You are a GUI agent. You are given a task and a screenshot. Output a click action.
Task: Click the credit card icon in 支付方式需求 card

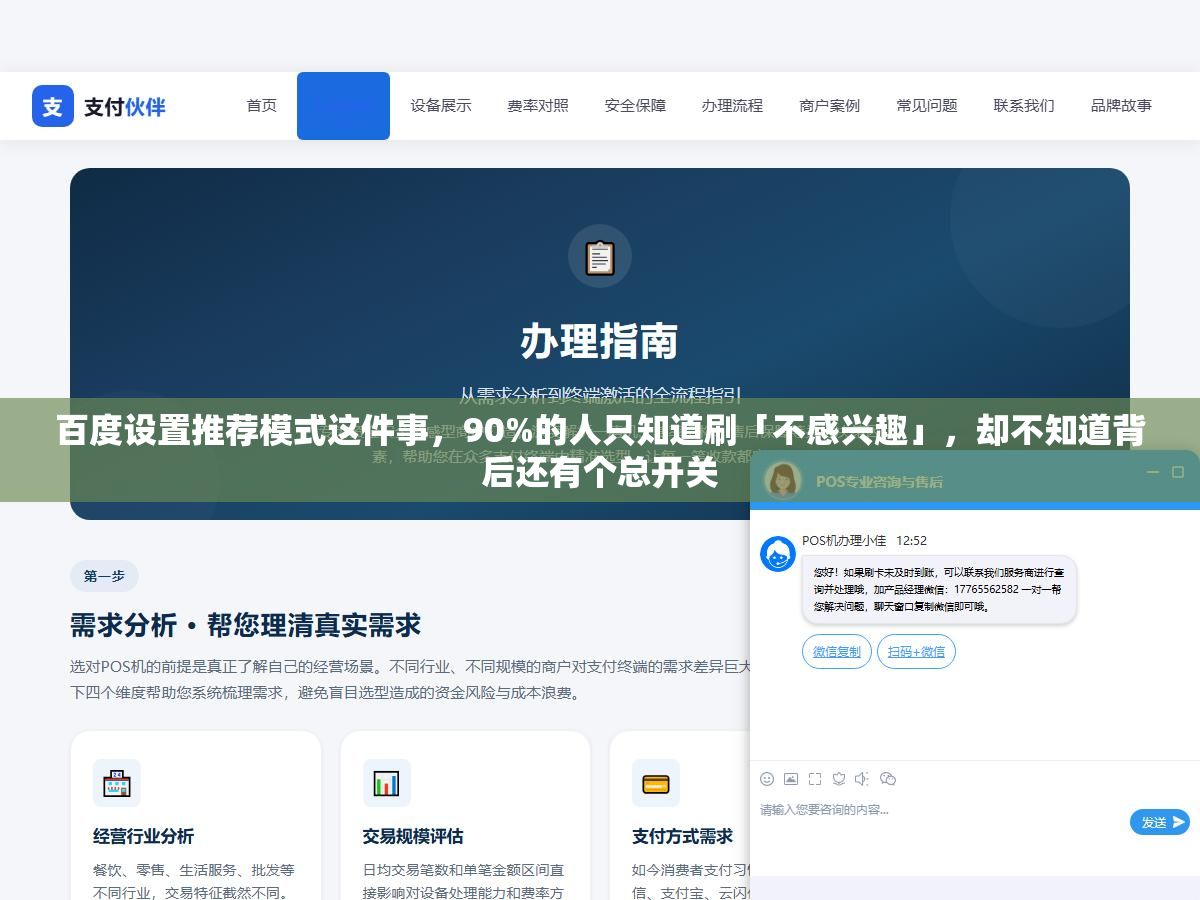click(x=656, y=783)
